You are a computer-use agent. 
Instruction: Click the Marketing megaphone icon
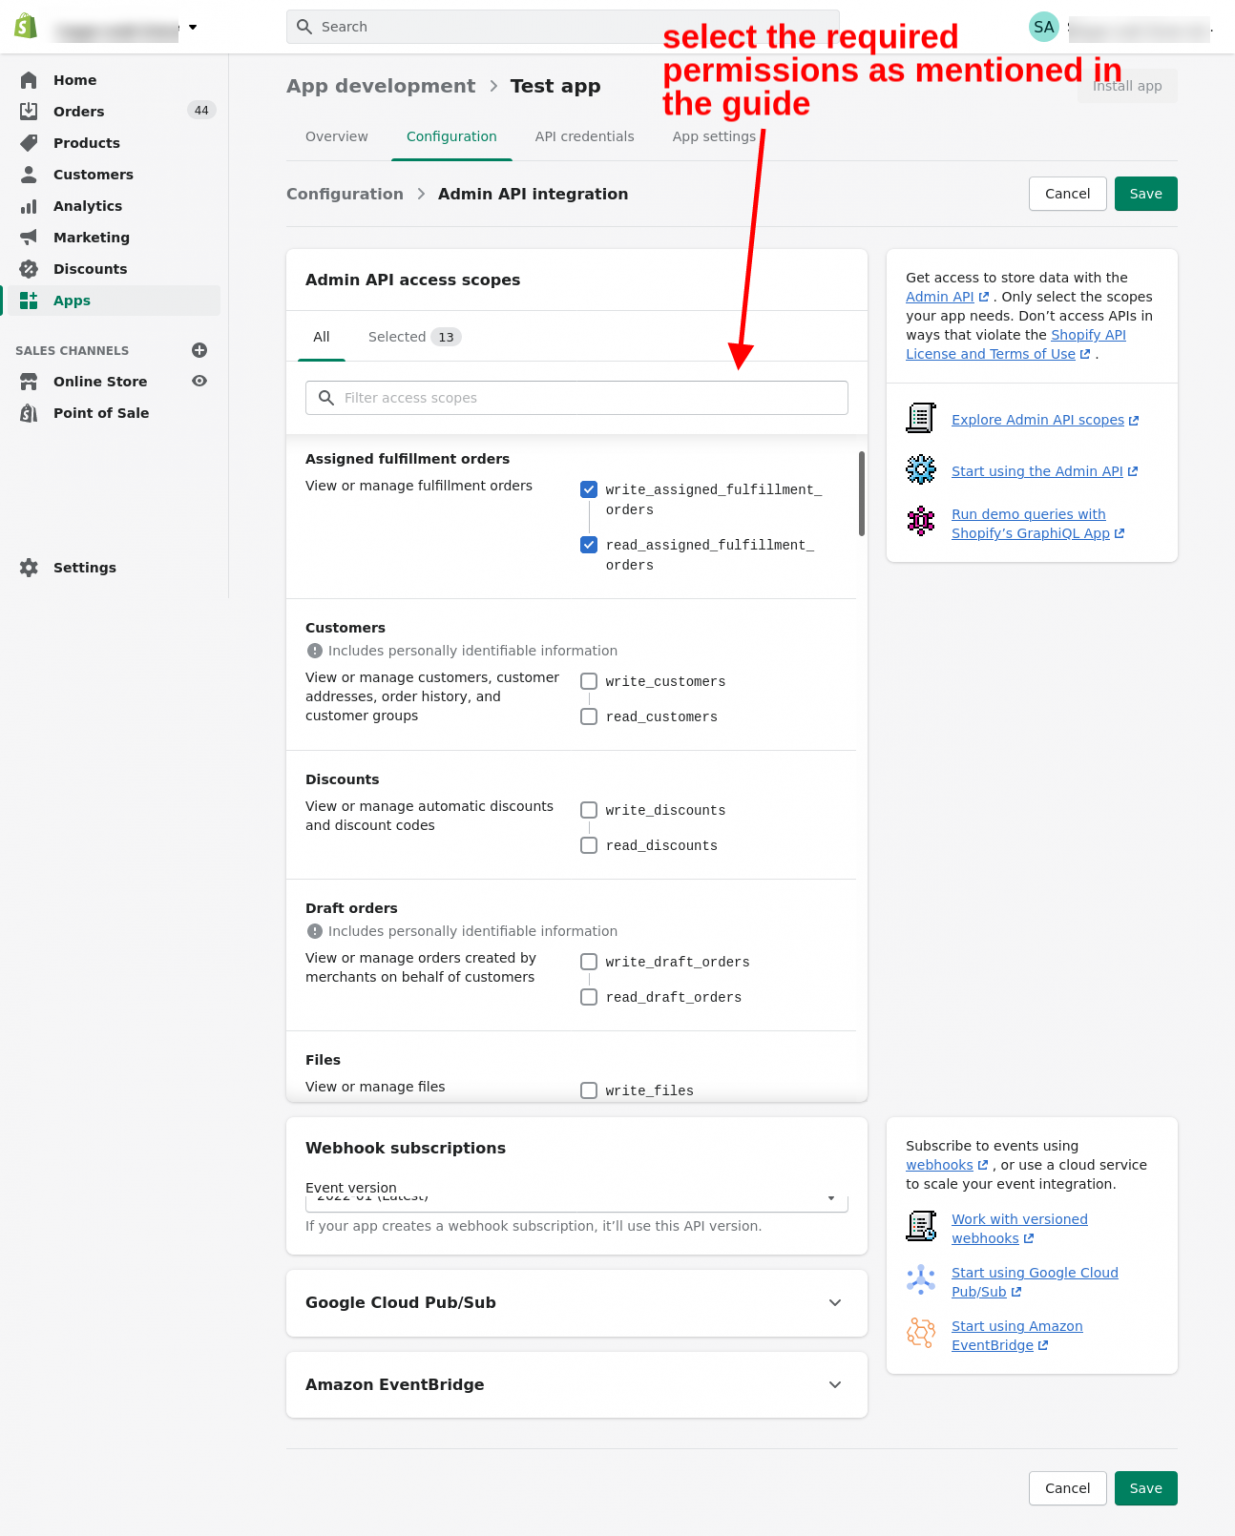(x=29, y=237)
